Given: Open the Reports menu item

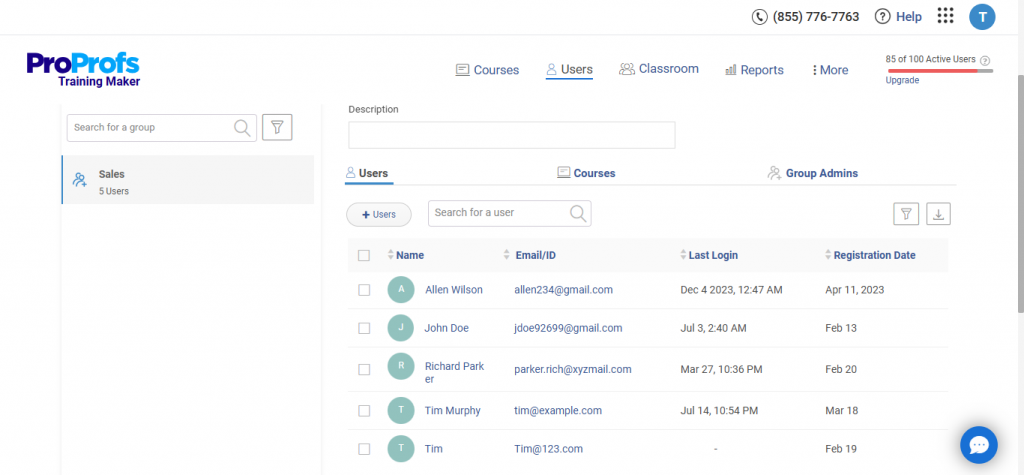Looking at the screenshot, I should pos(754,70).
